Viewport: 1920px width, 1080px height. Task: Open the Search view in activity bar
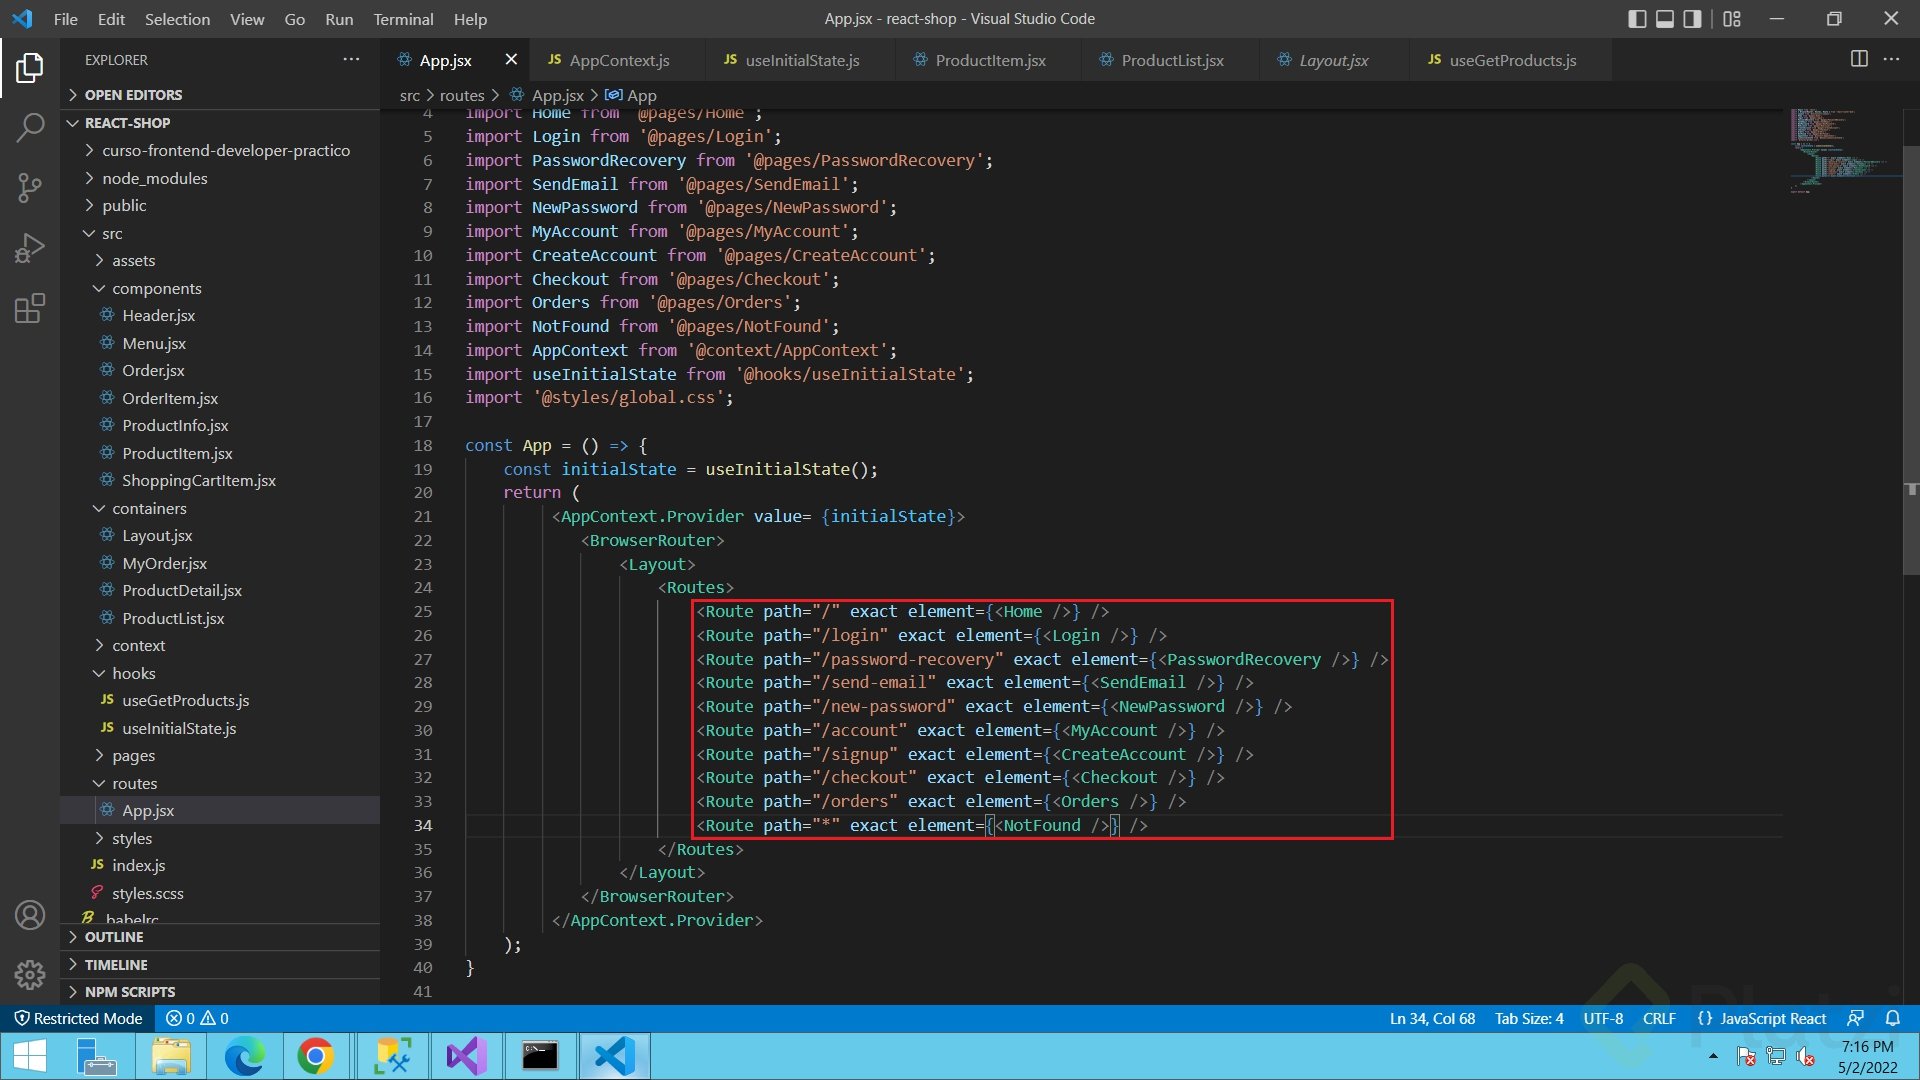coord(30,127)
